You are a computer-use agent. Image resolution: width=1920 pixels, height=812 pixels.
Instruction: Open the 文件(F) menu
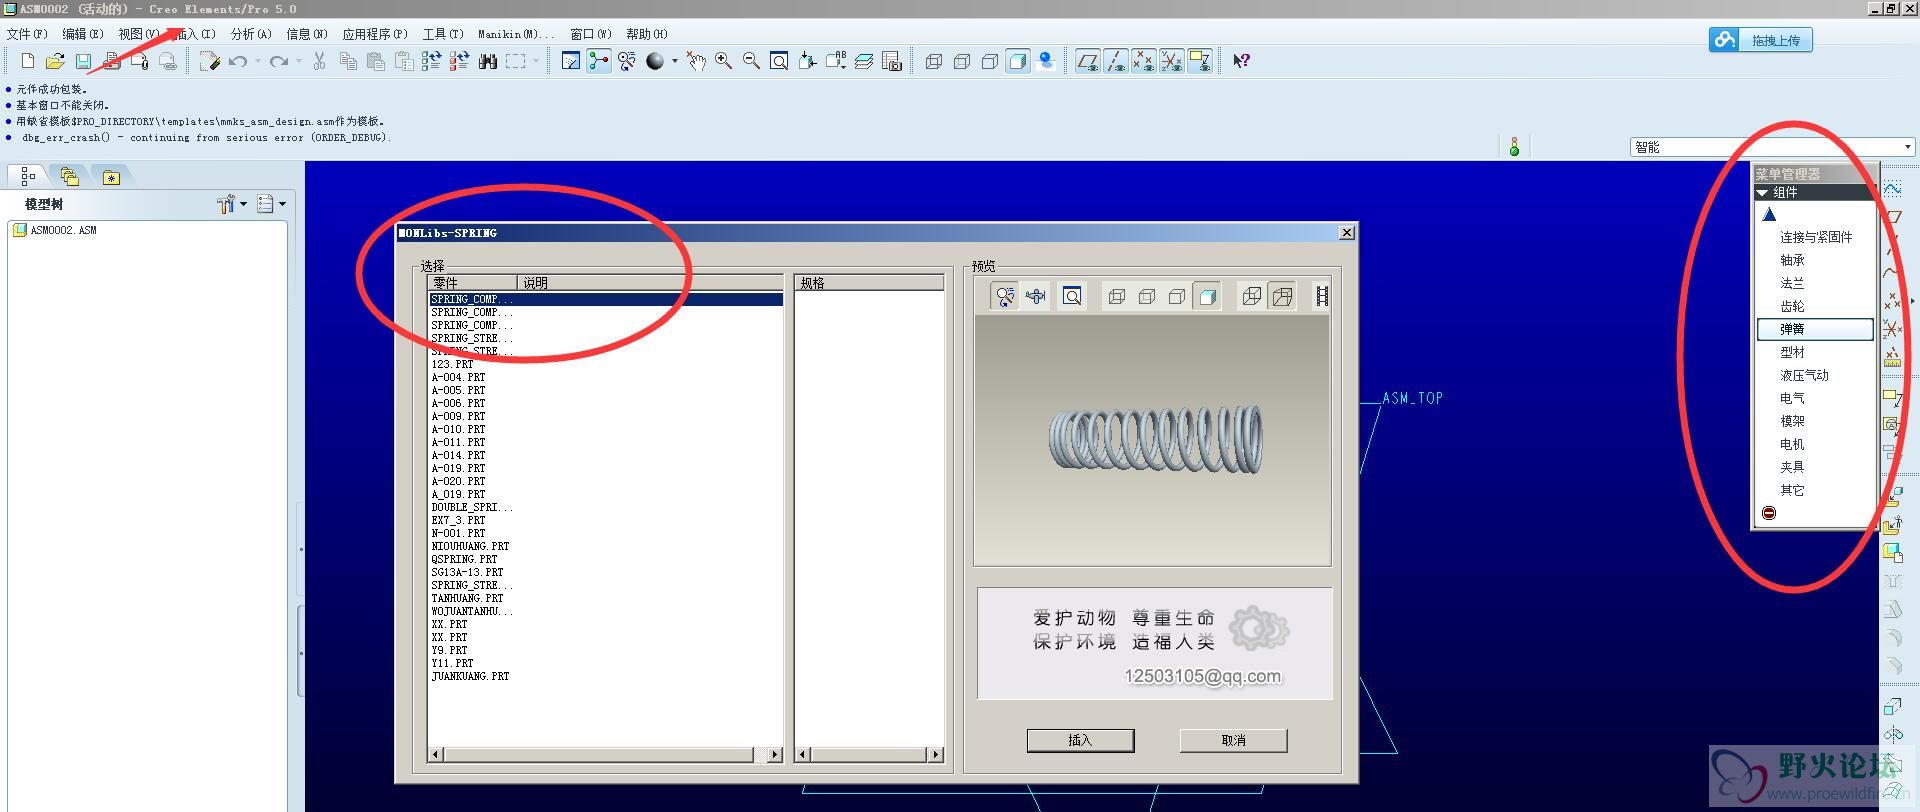pyautogui.click(x=27, y=34)
